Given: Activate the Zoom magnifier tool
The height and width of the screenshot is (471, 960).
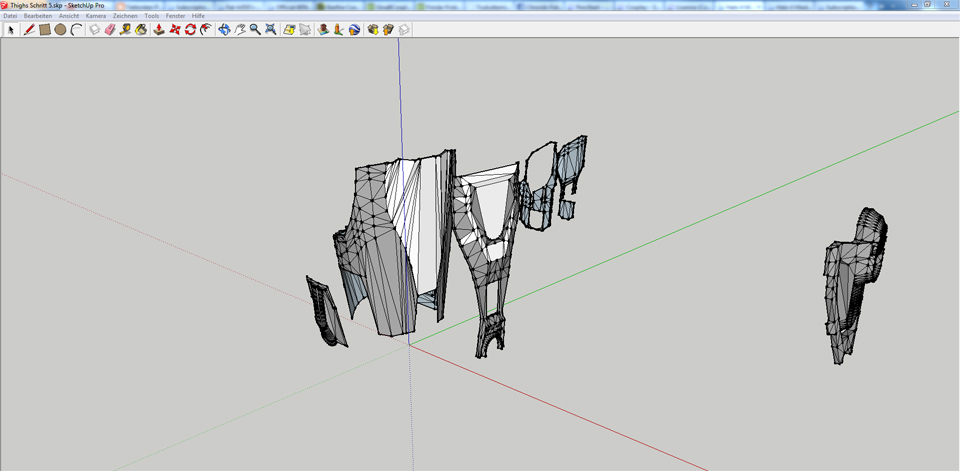Looking at the screenshot, I should point(255,29).
